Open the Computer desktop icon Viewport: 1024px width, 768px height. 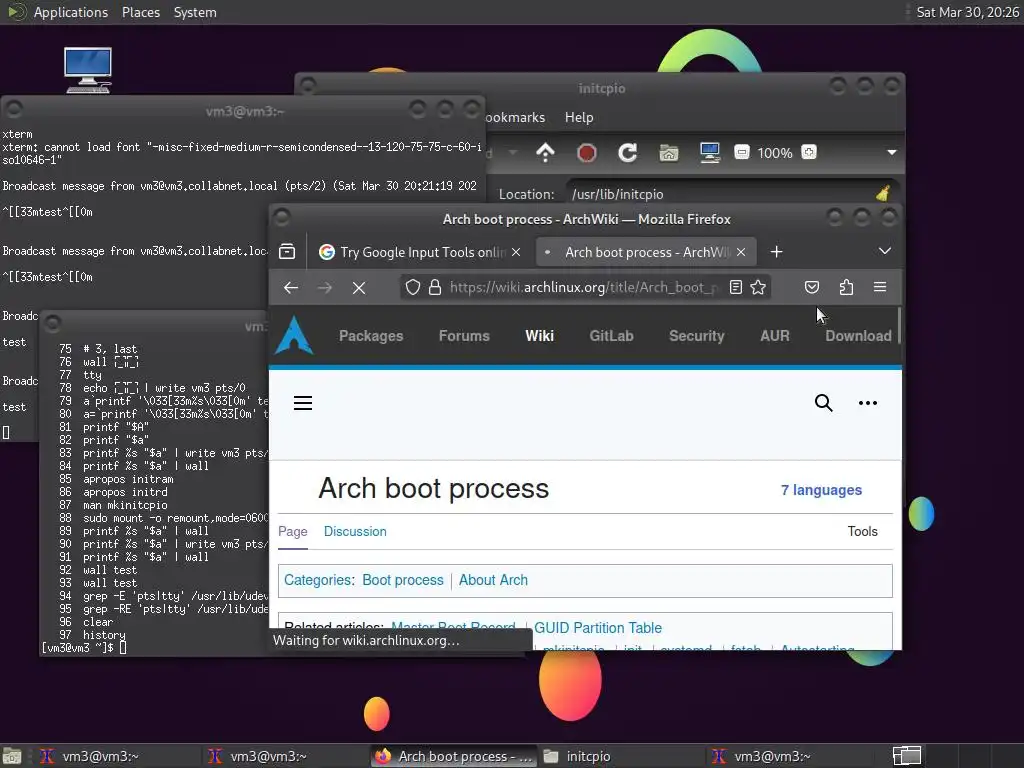coord(88,70)
